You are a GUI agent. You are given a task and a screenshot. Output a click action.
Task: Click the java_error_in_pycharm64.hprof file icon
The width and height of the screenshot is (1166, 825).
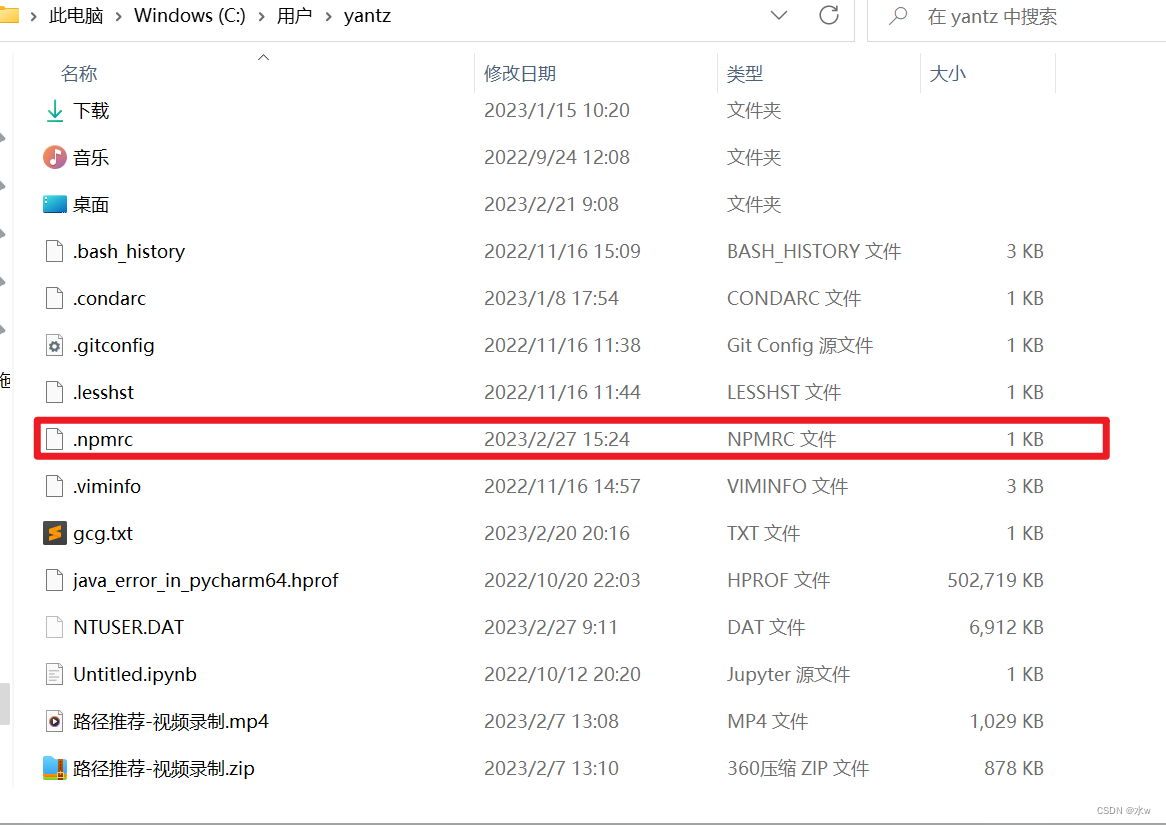click(x=54, y=580)
